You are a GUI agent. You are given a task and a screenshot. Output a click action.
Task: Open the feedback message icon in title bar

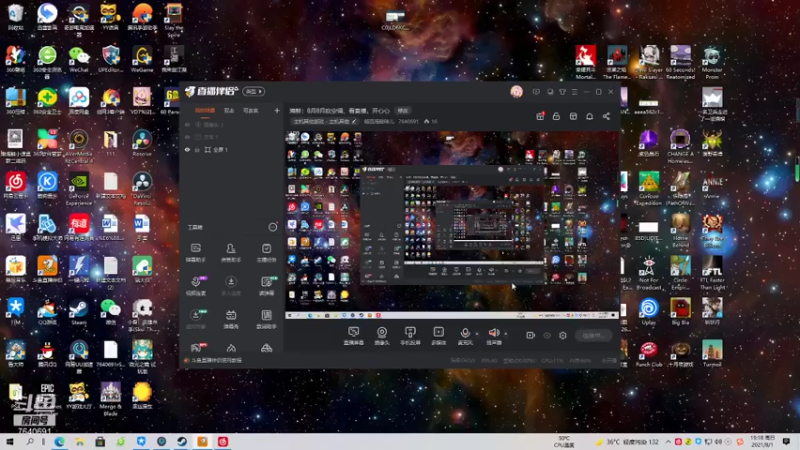click(x=536, y=92)
